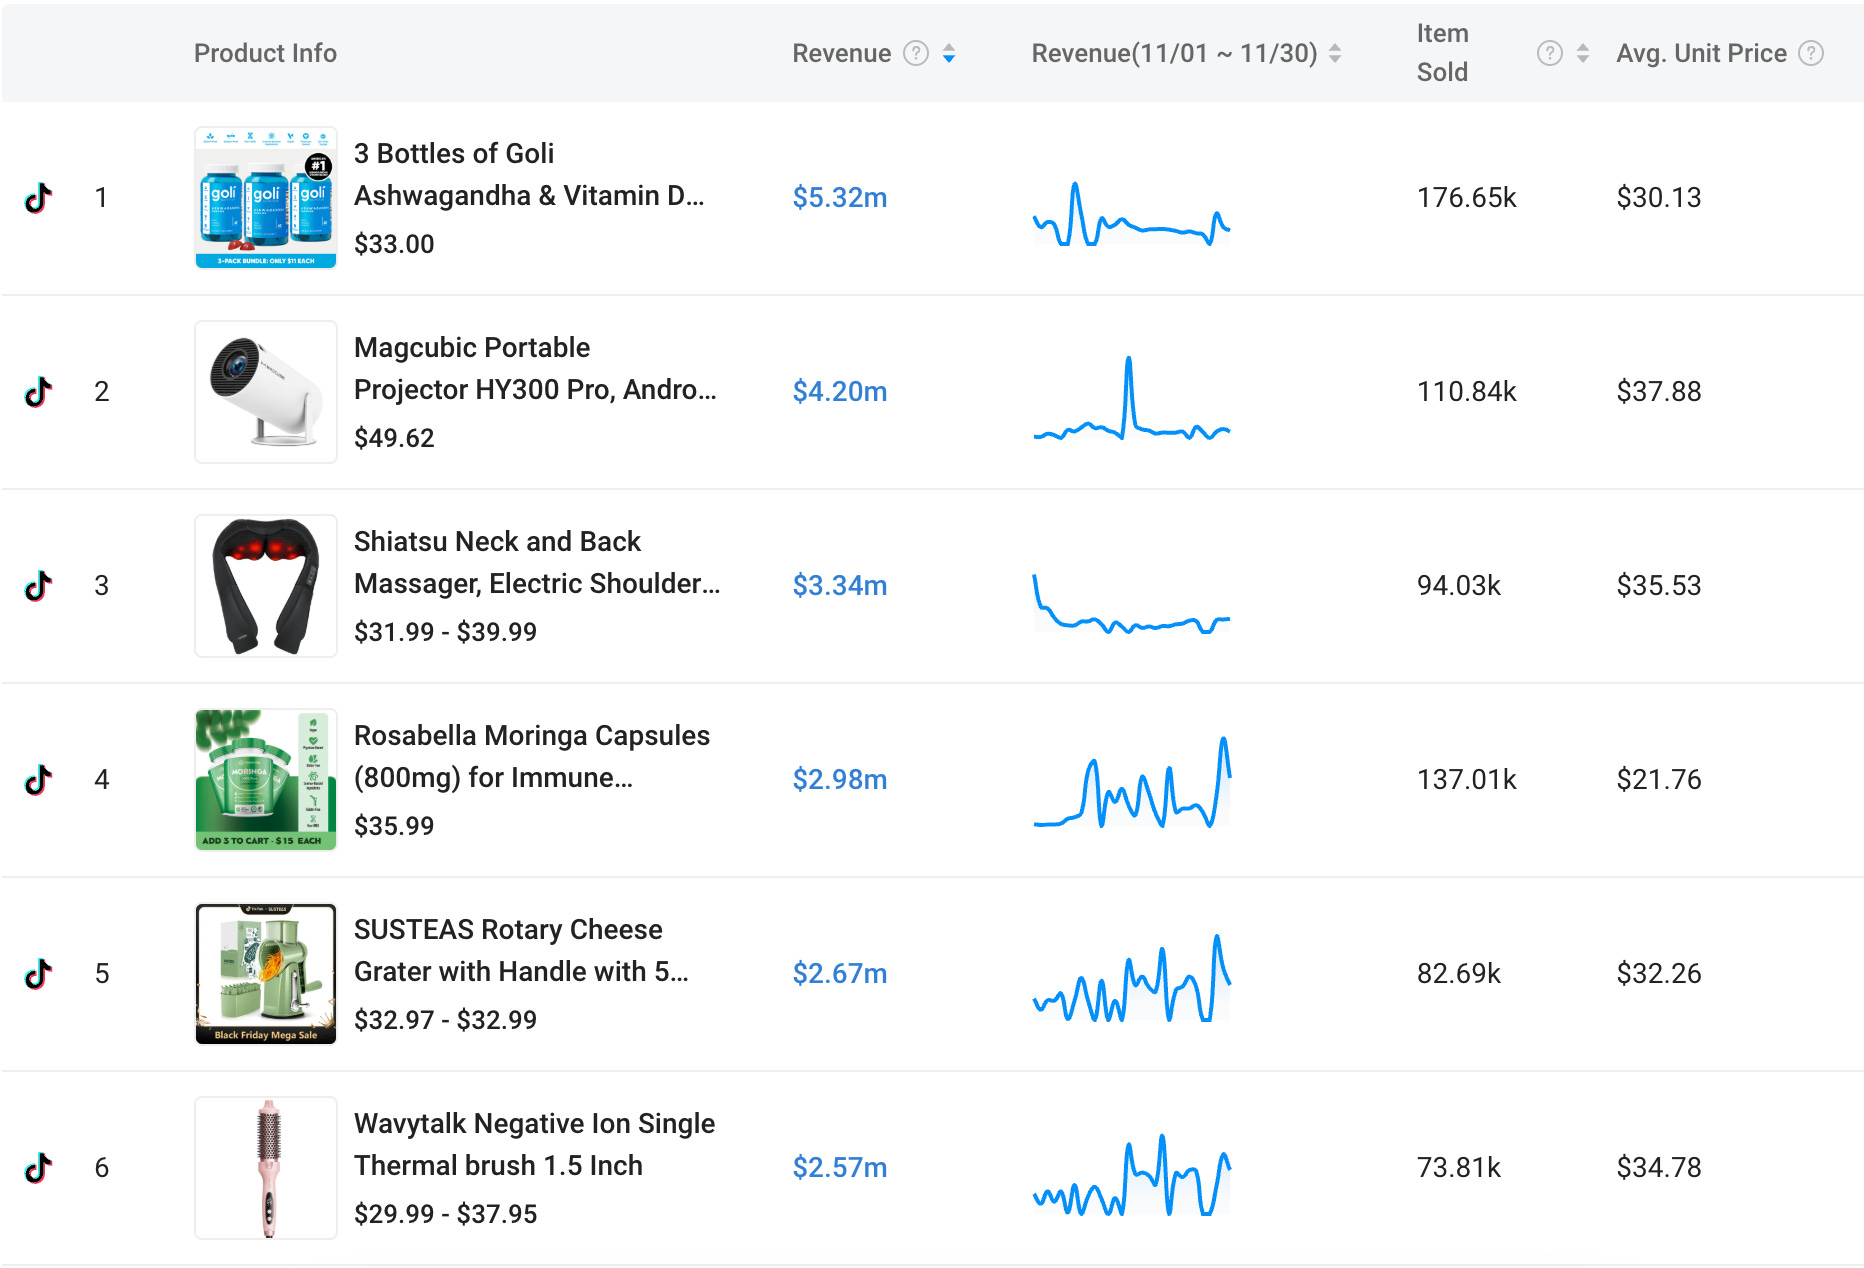The height and width of the screenshot is (1268, 1864).
Task: Click the Item Sold header label
Action: (1442, 53)
